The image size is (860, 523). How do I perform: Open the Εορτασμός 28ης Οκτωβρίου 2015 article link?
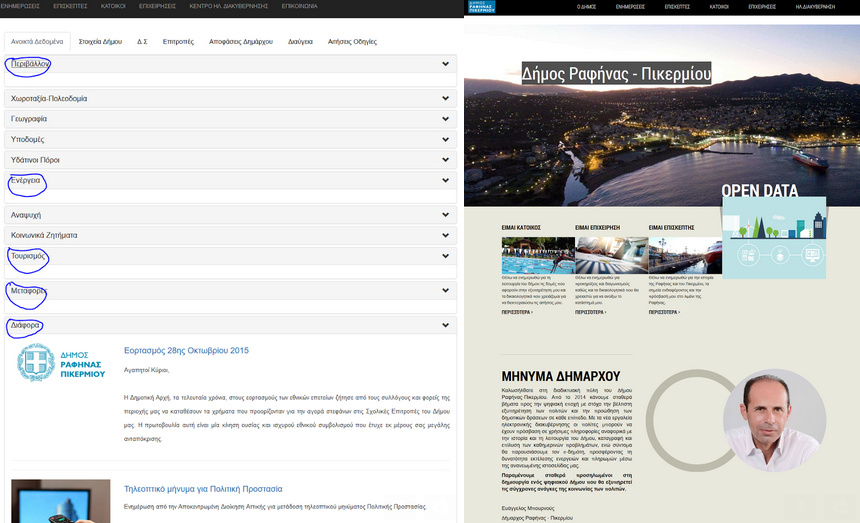click(186, 350)
